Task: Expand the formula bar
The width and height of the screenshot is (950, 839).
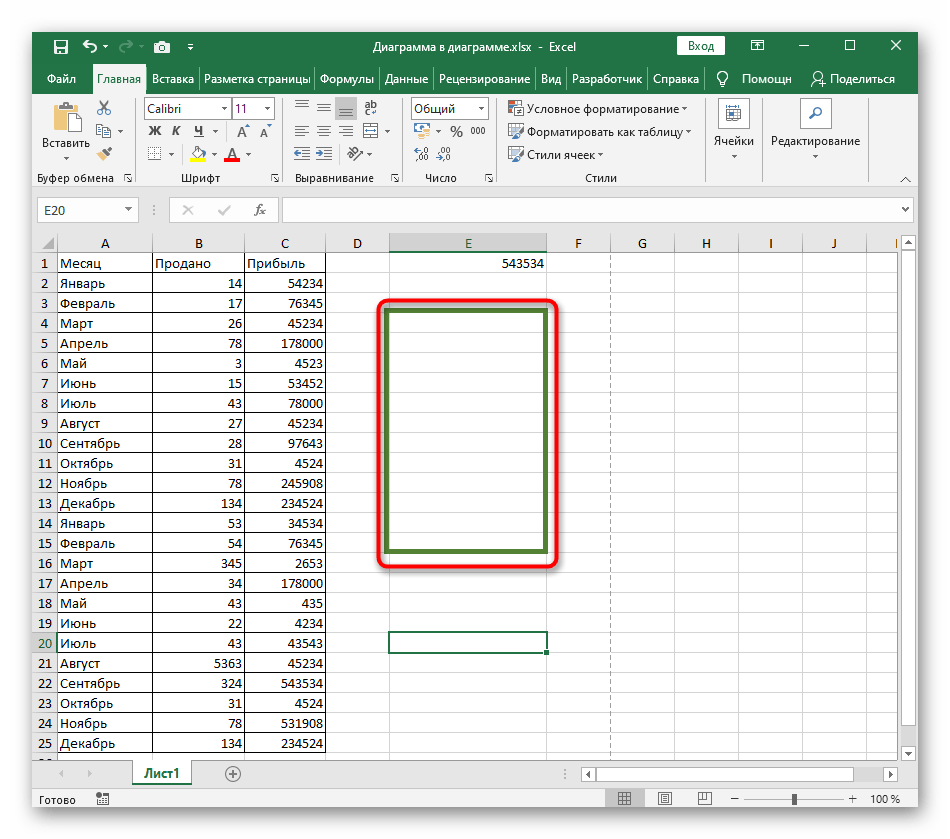Action: click(x=905, y=210)
